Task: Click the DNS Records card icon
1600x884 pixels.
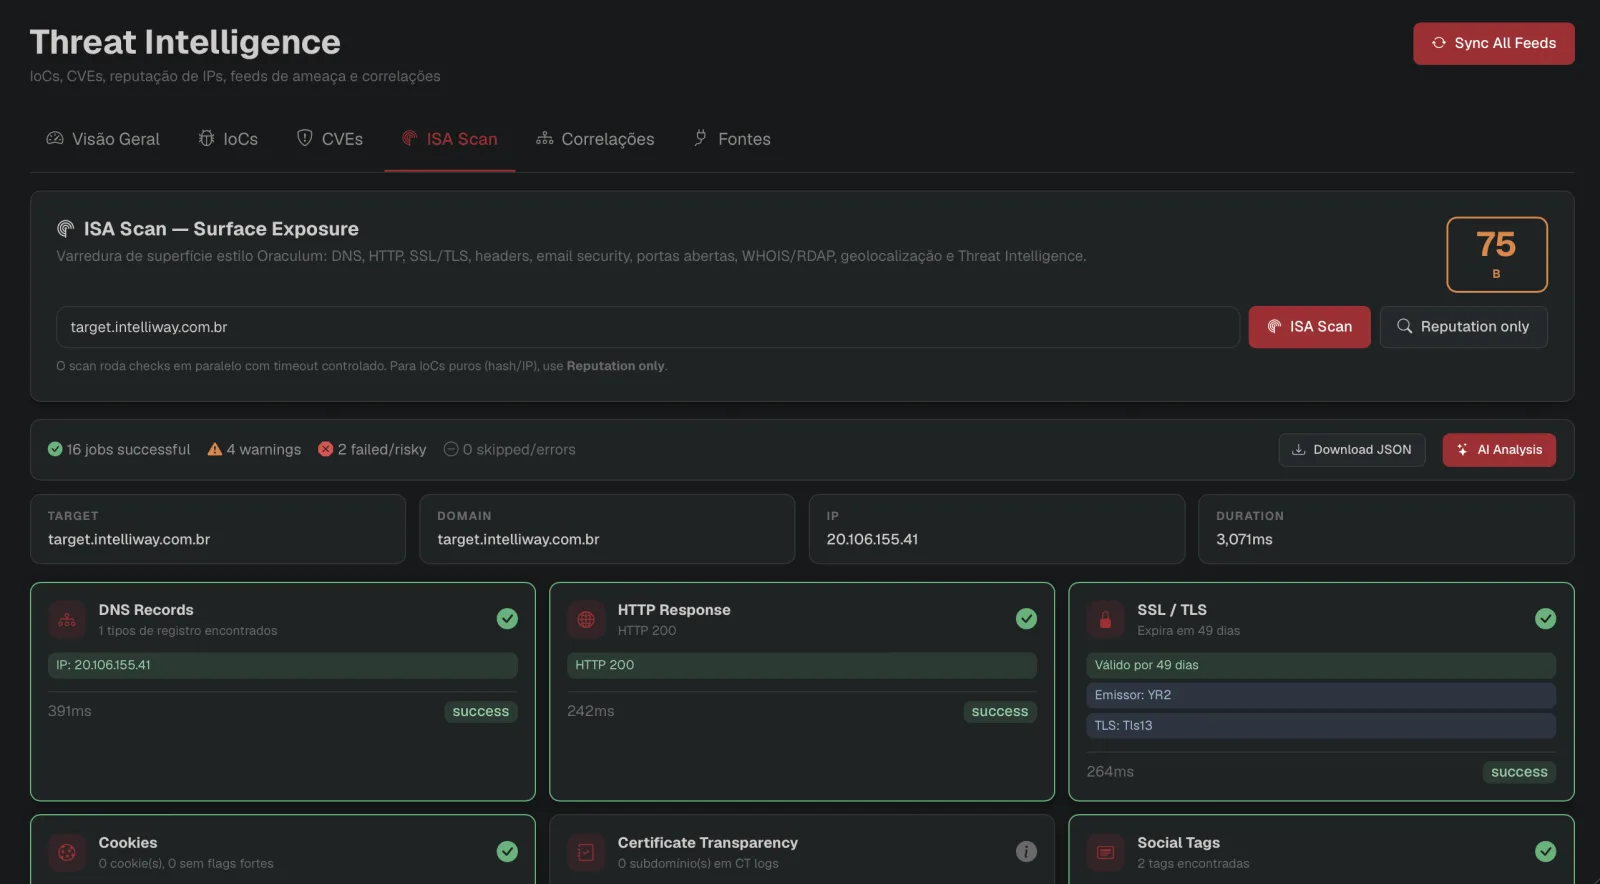Action: 67,620
